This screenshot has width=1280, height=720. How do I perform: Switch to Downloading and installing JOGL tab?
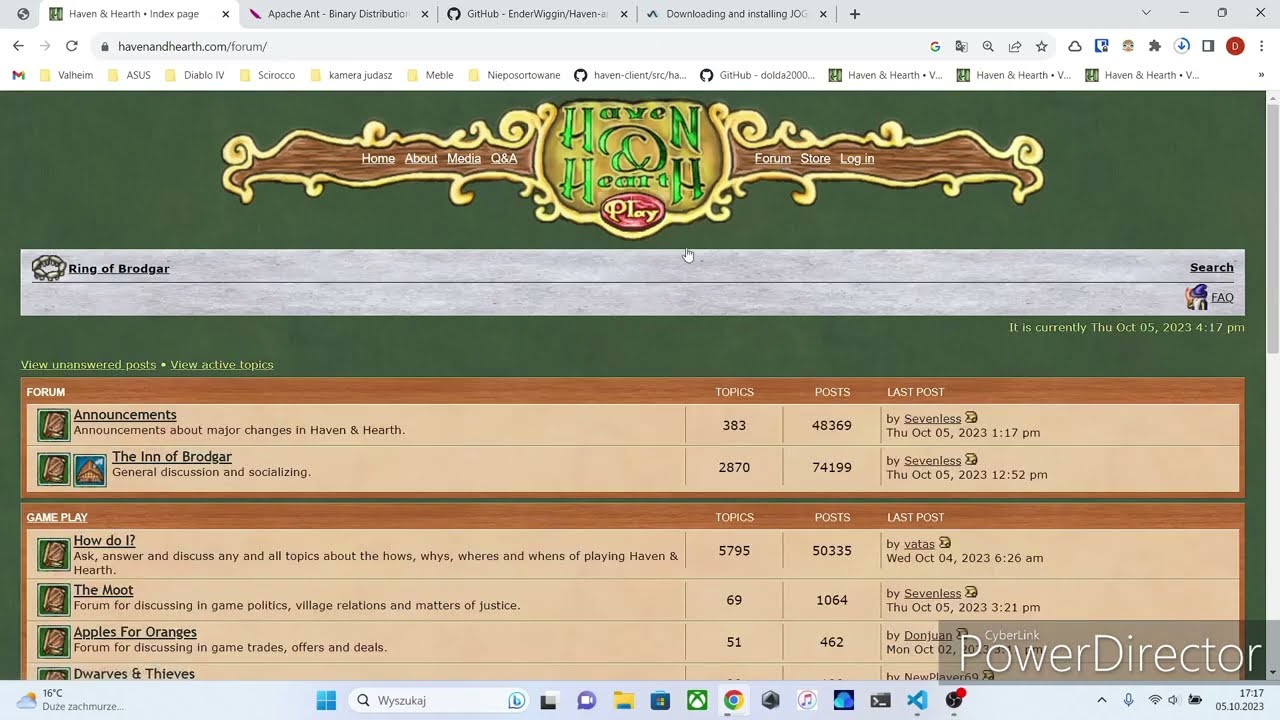pos(737,14)
